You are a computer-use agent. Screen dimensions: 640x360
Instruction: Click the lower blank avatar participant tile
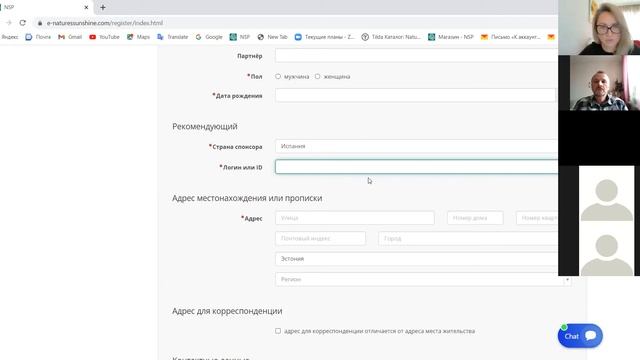point(607,248)
